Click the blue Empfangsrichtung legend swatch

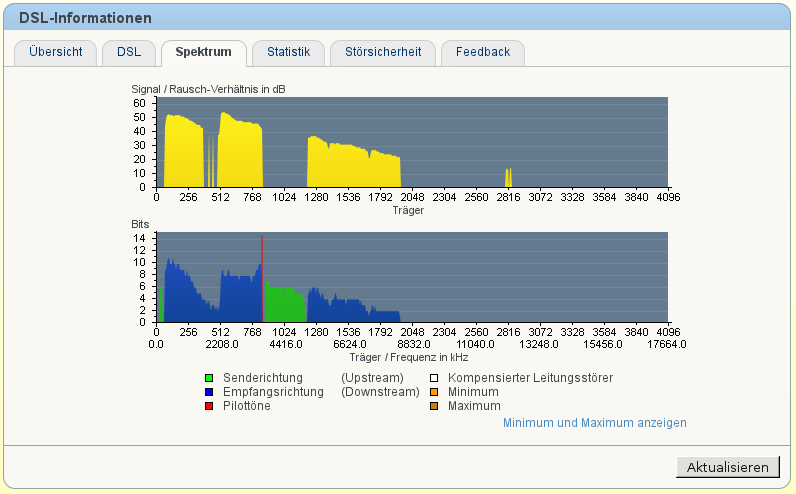pos(209,392)
